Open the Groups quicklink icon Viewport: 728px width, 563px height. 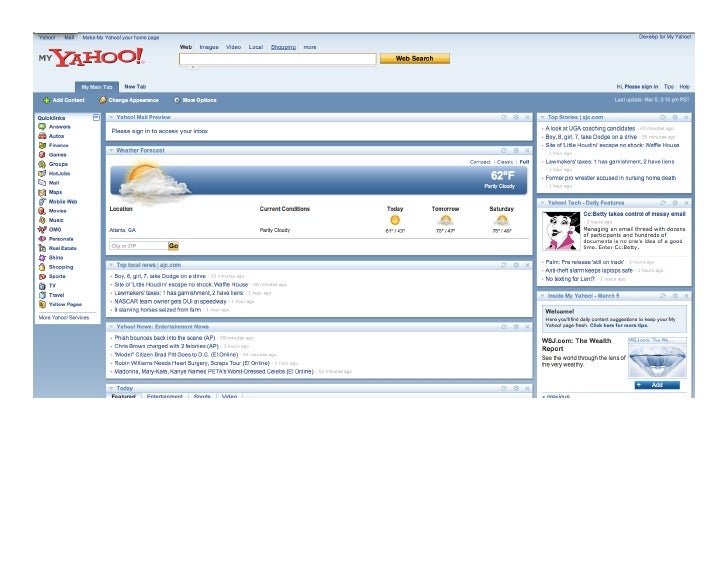coord(42,164)
